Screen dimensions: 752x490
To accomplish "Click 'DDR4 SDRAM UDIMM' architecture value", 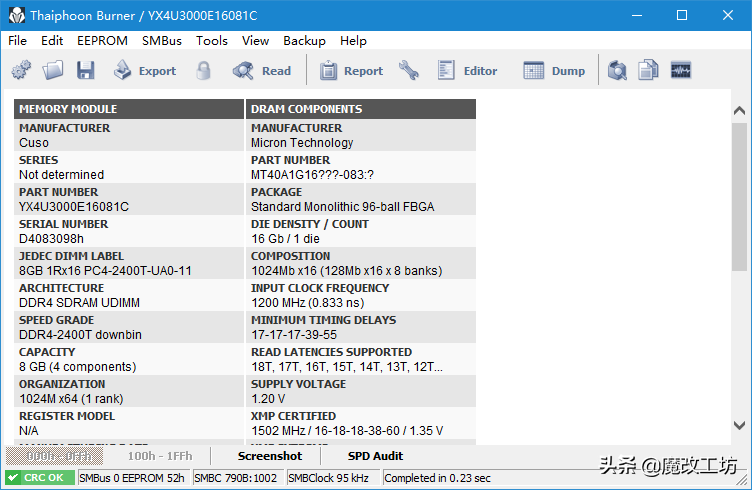I will (x=80, y=303).
